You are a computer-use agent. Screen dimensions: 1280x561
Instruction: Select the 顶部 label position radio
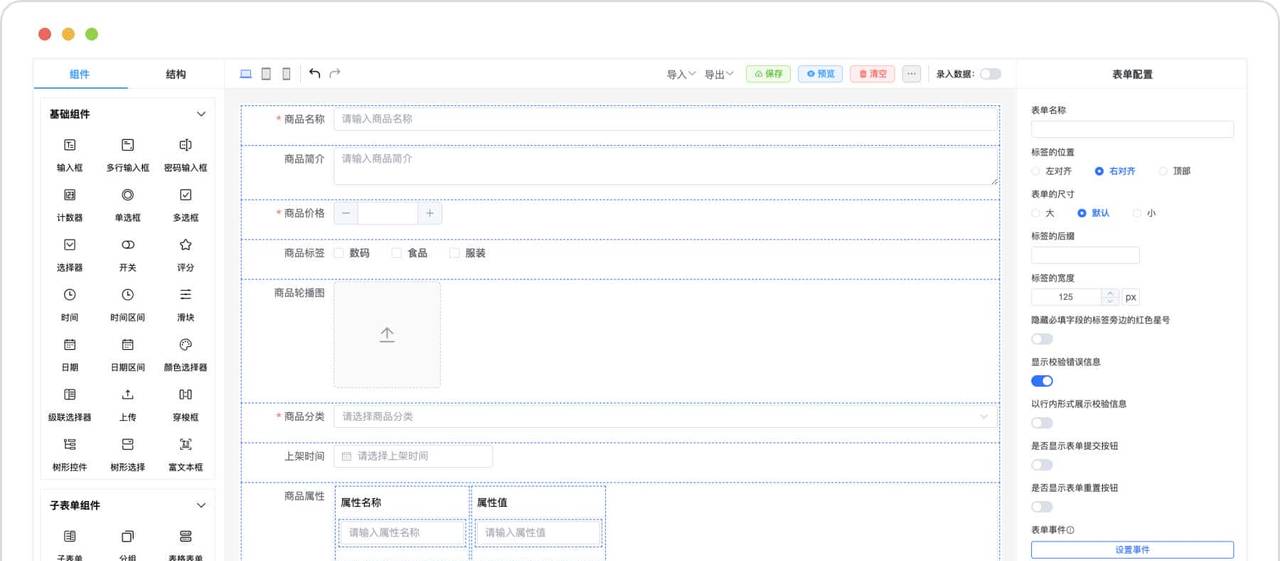tap(1163, 171)
